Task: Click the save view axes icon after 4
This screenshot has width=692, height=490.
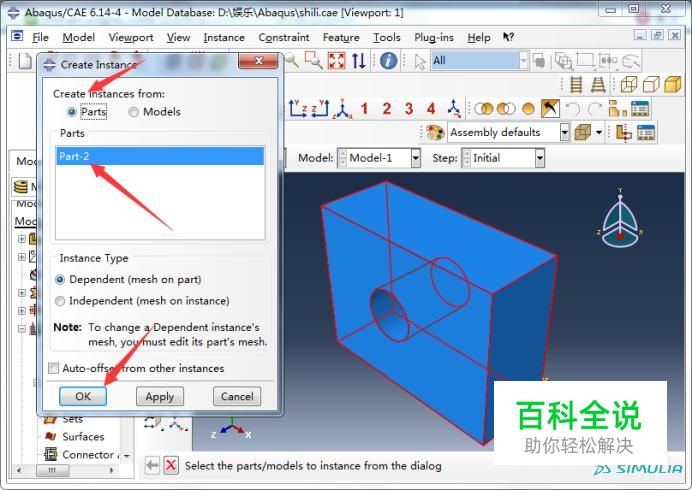Action: [454, 109]
